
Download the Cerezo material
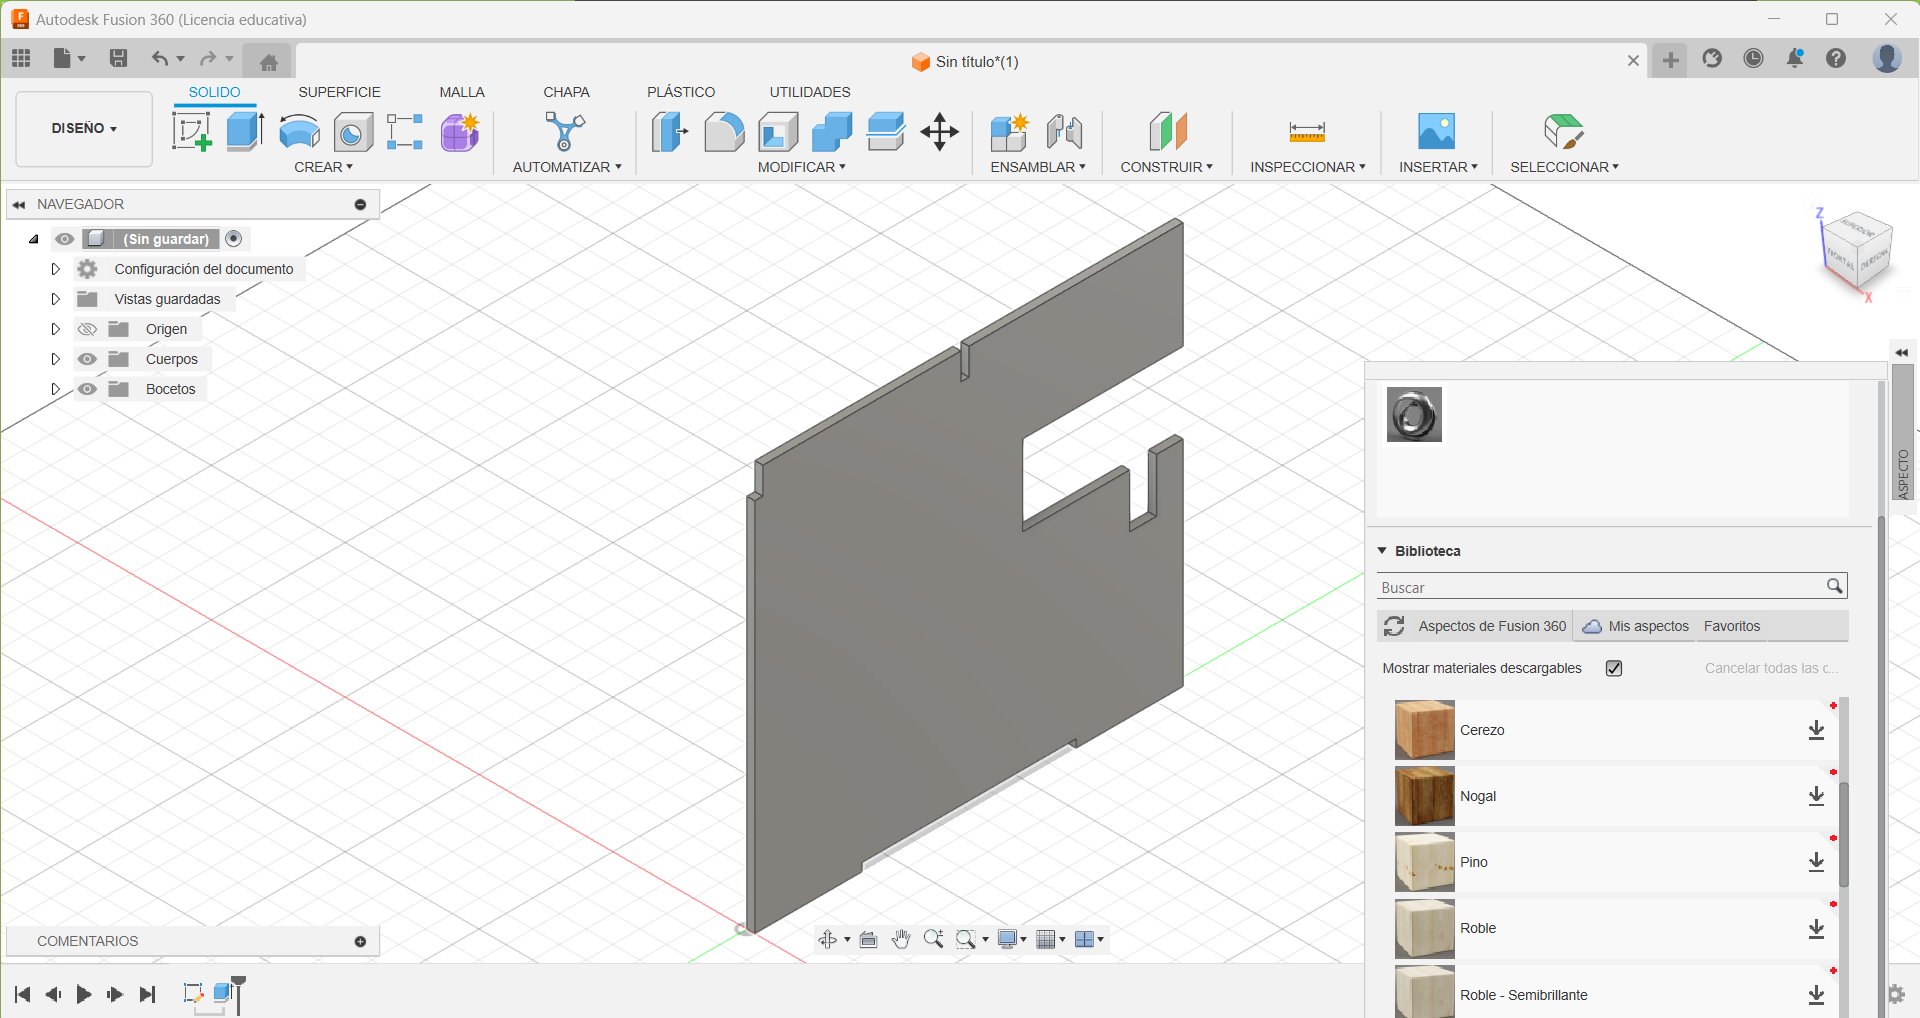click(x=1816, y=730)
